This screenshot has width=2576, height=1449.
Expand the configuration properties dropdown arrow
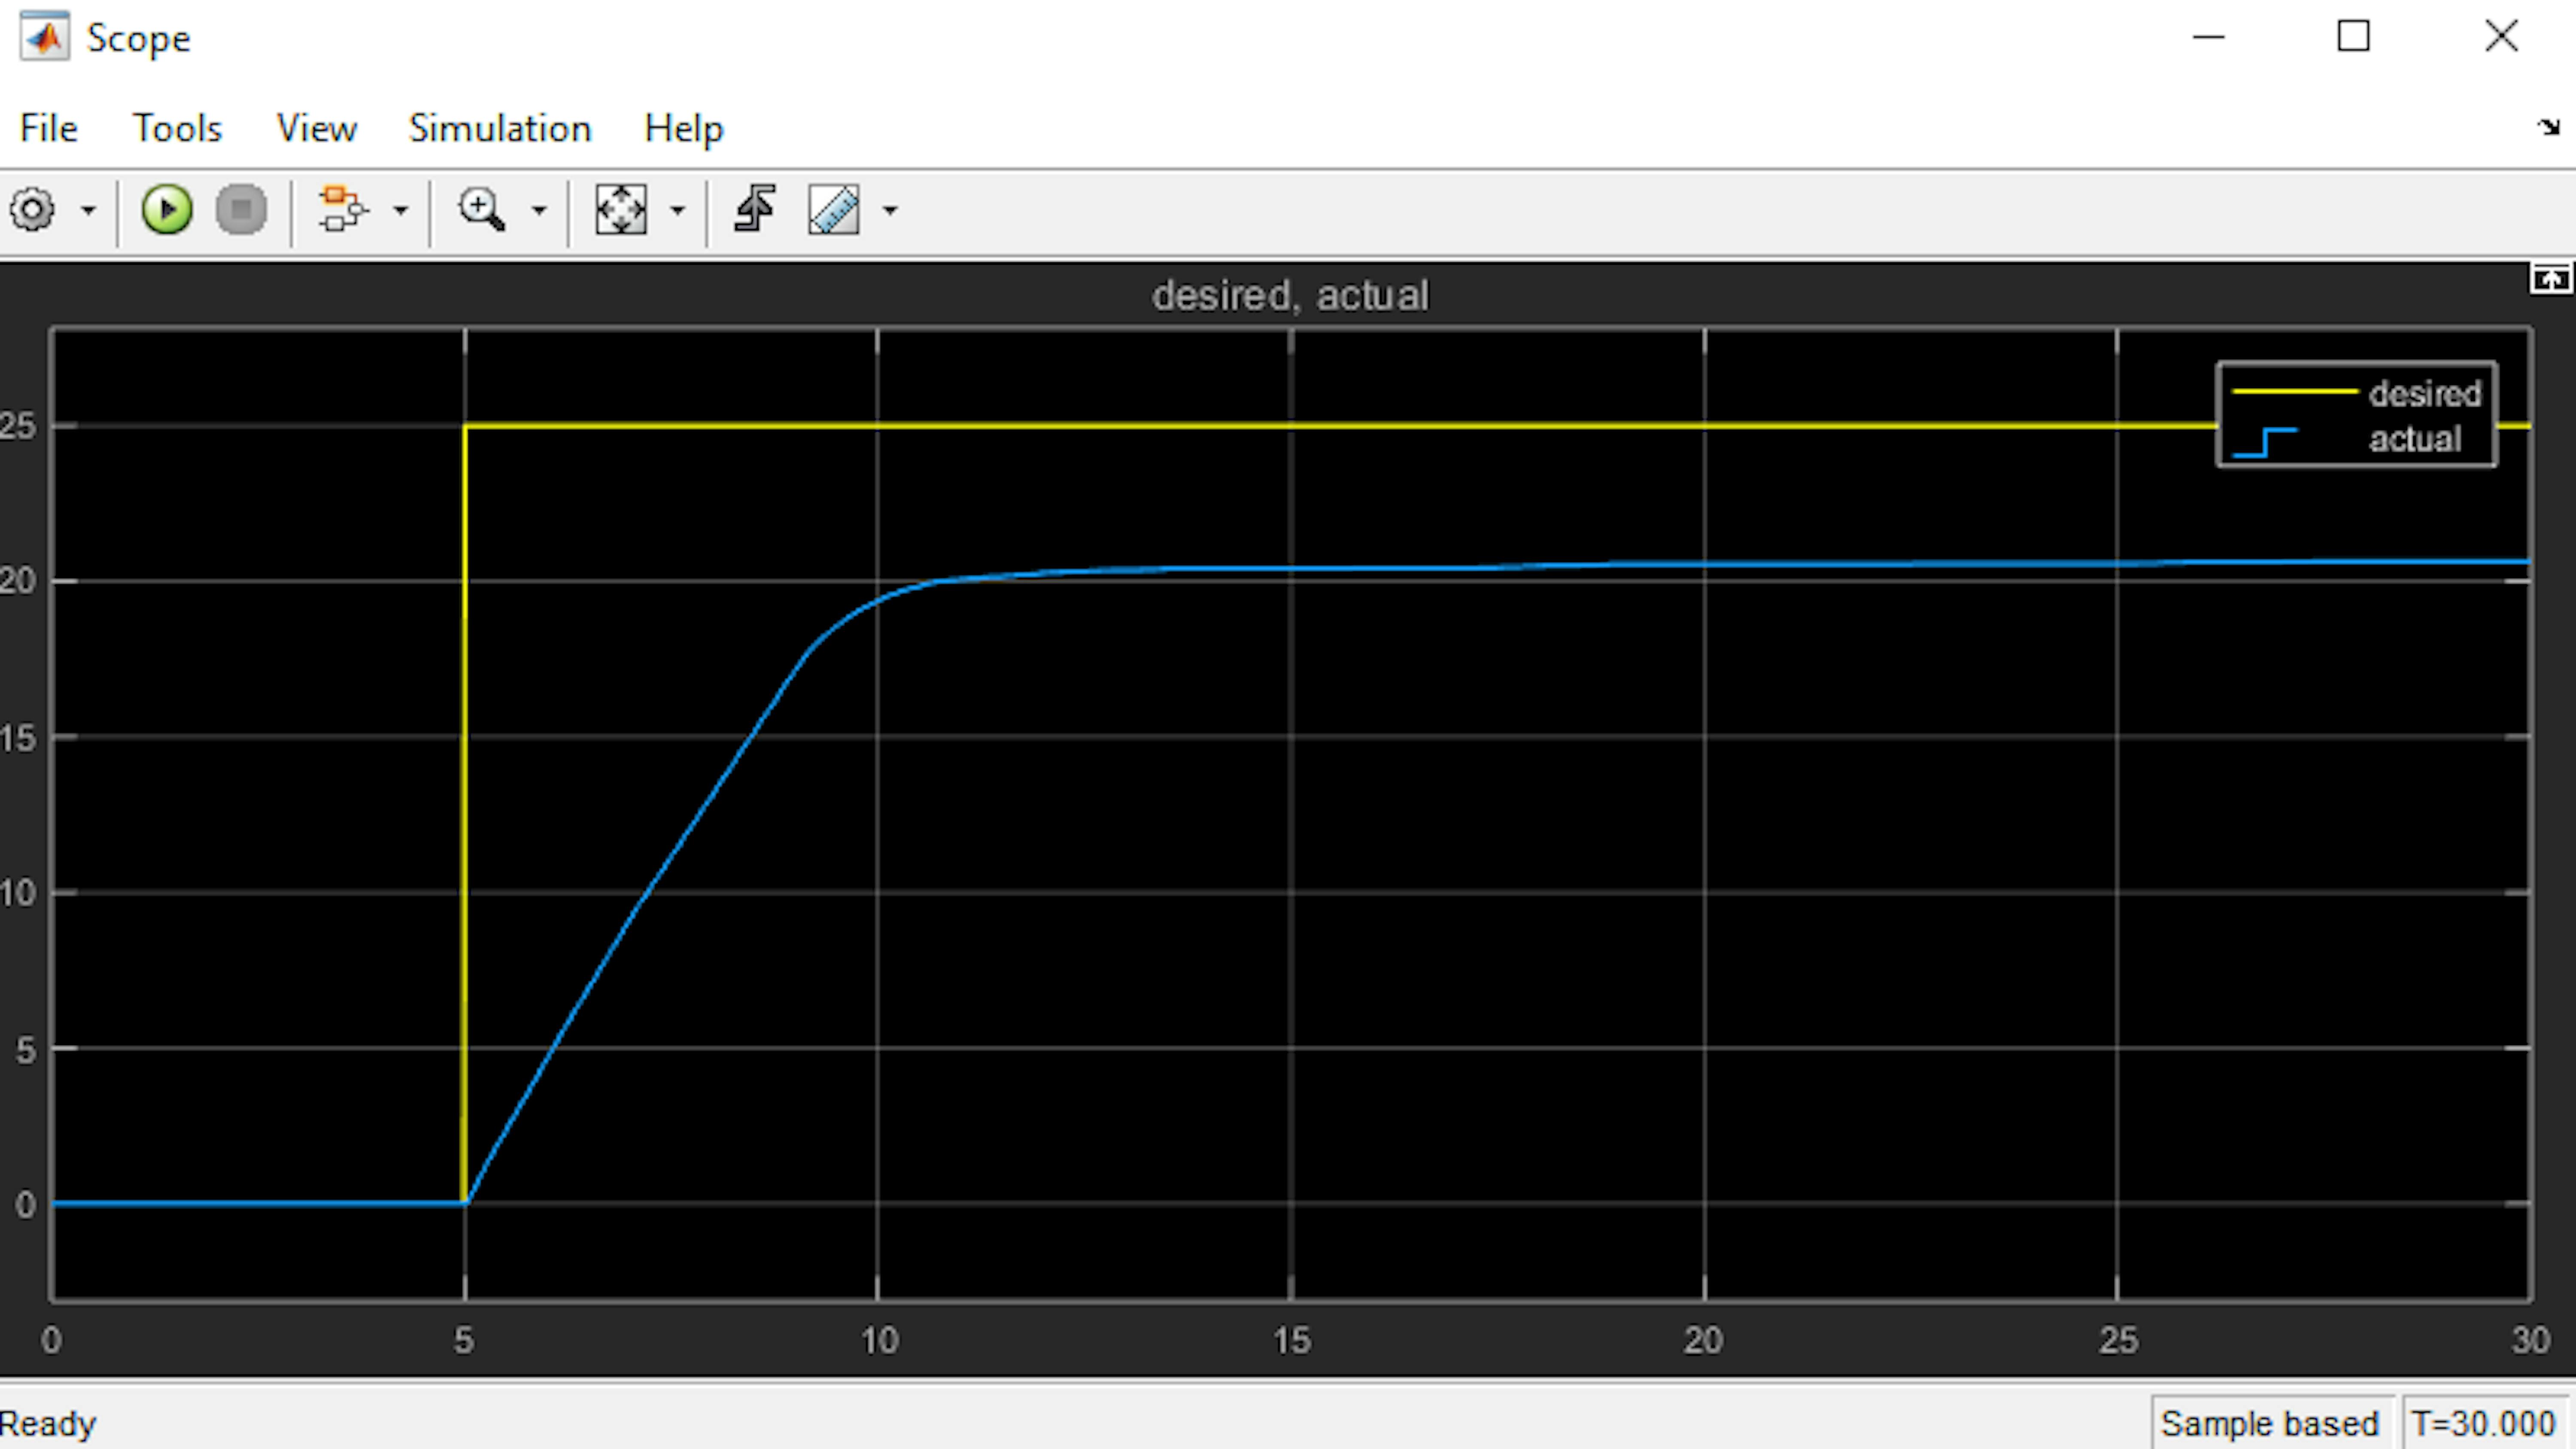pyautogui.click(x=89, y=211)
